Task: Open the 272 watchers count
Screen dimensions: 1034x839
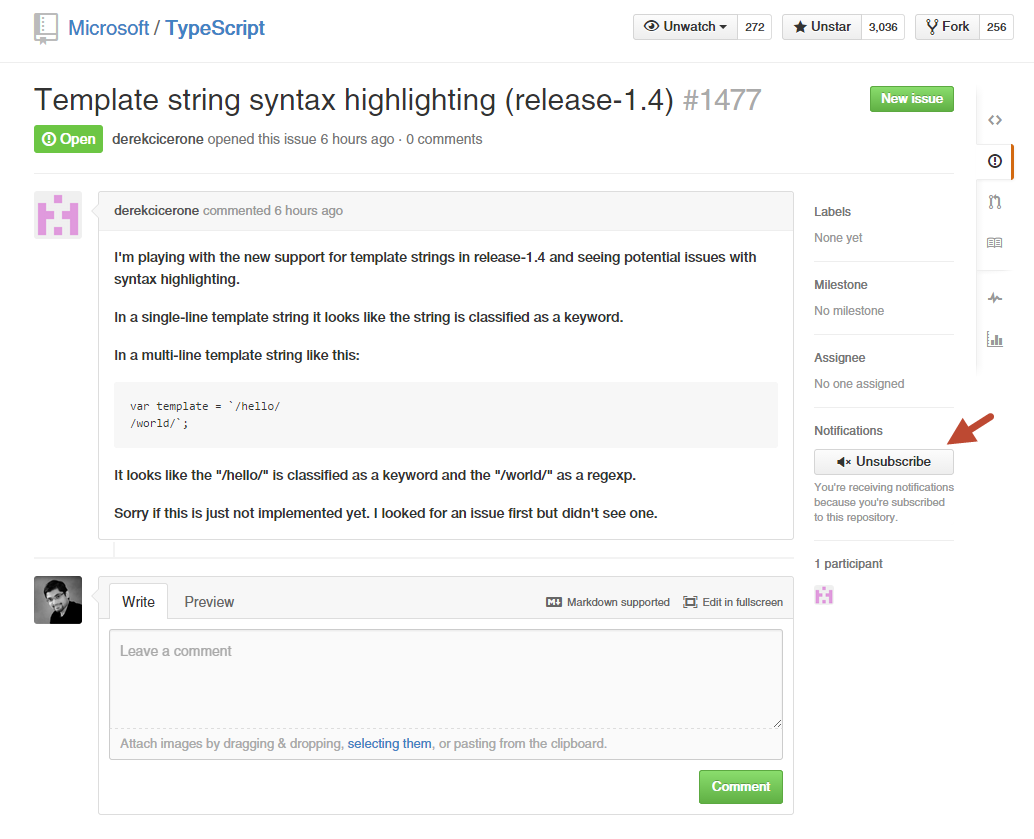Action: (754, 27)
